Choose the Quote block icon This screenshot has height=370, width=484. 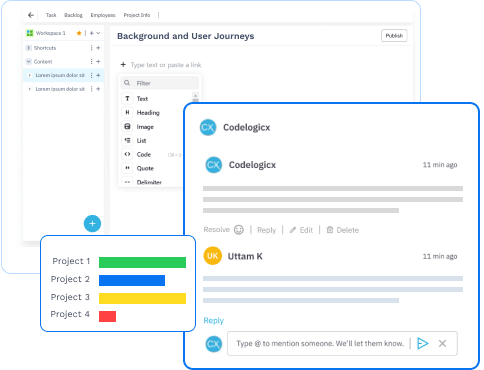point(127,168)
